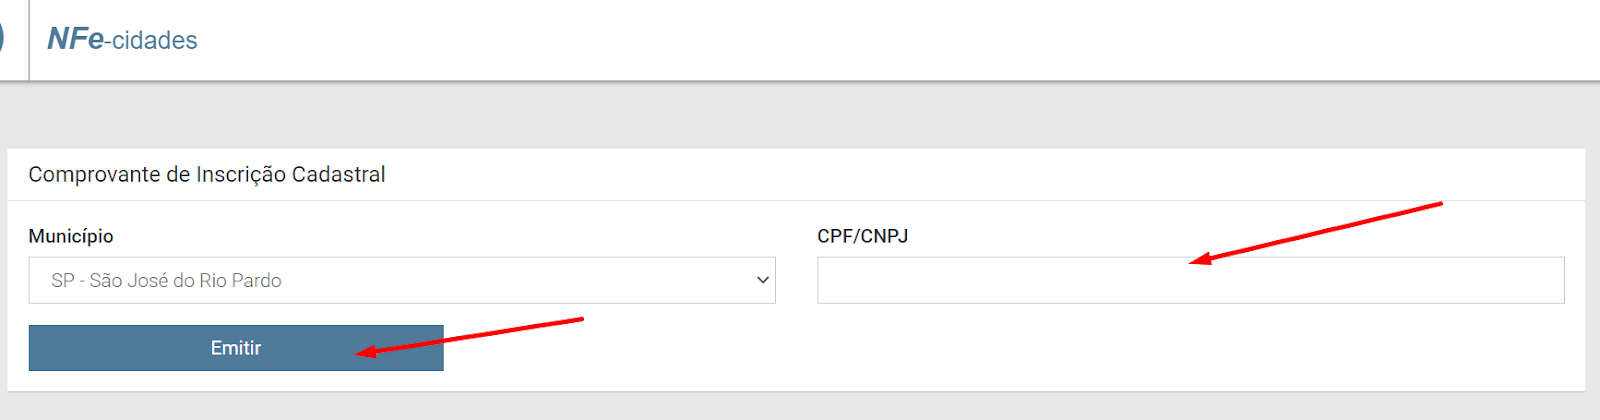Open the Município dropdown

[402, 281]
